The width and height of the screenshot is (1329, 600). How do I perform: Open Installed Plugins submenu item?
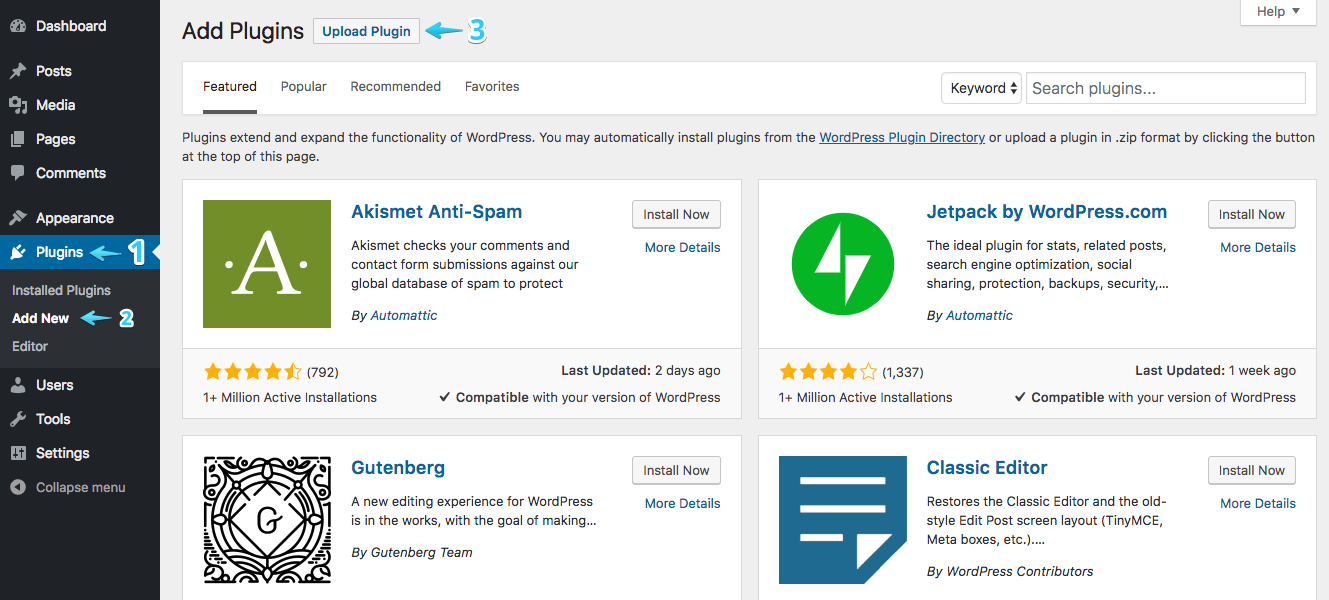click(x=61, y=290)
